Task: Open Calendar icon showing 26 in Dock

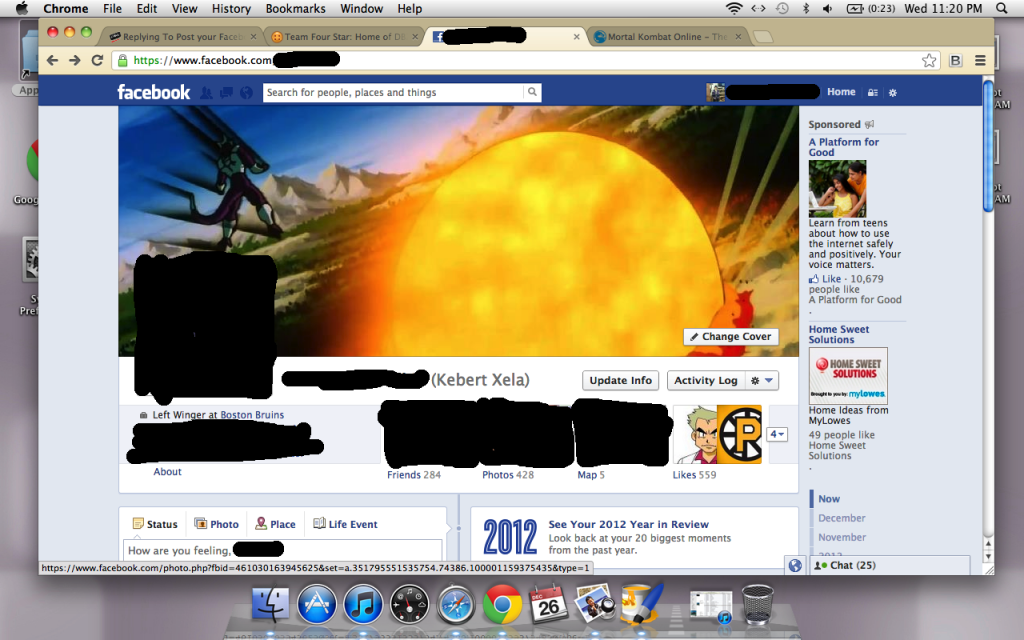Action: [549, 604]
